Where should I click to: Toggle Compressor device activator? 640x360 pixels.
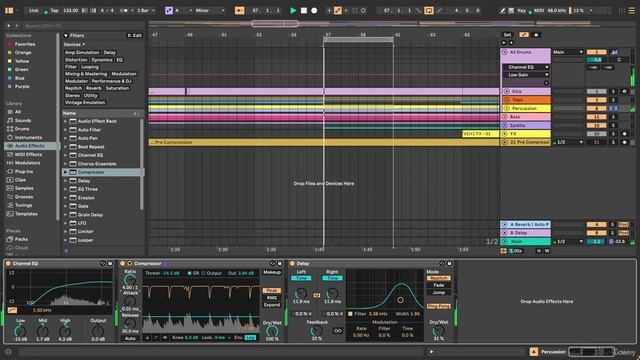122,264
